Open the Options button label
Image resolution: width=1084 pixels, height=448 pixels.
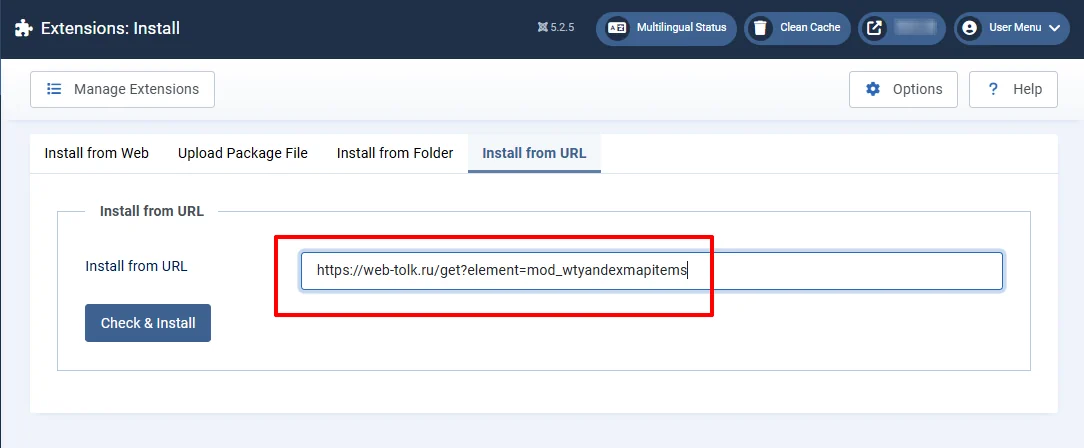[917, 89]
